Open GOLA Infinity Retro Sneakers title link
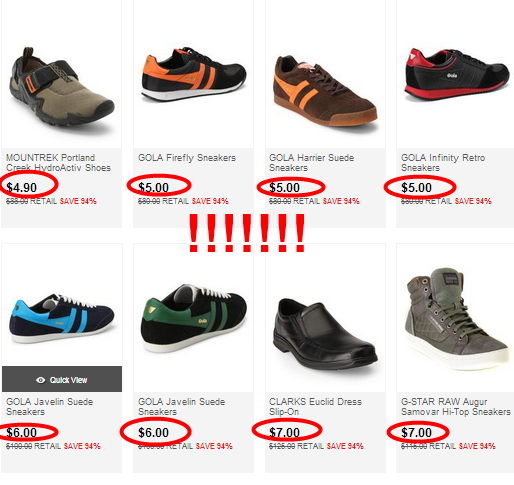 pos(443,163)
